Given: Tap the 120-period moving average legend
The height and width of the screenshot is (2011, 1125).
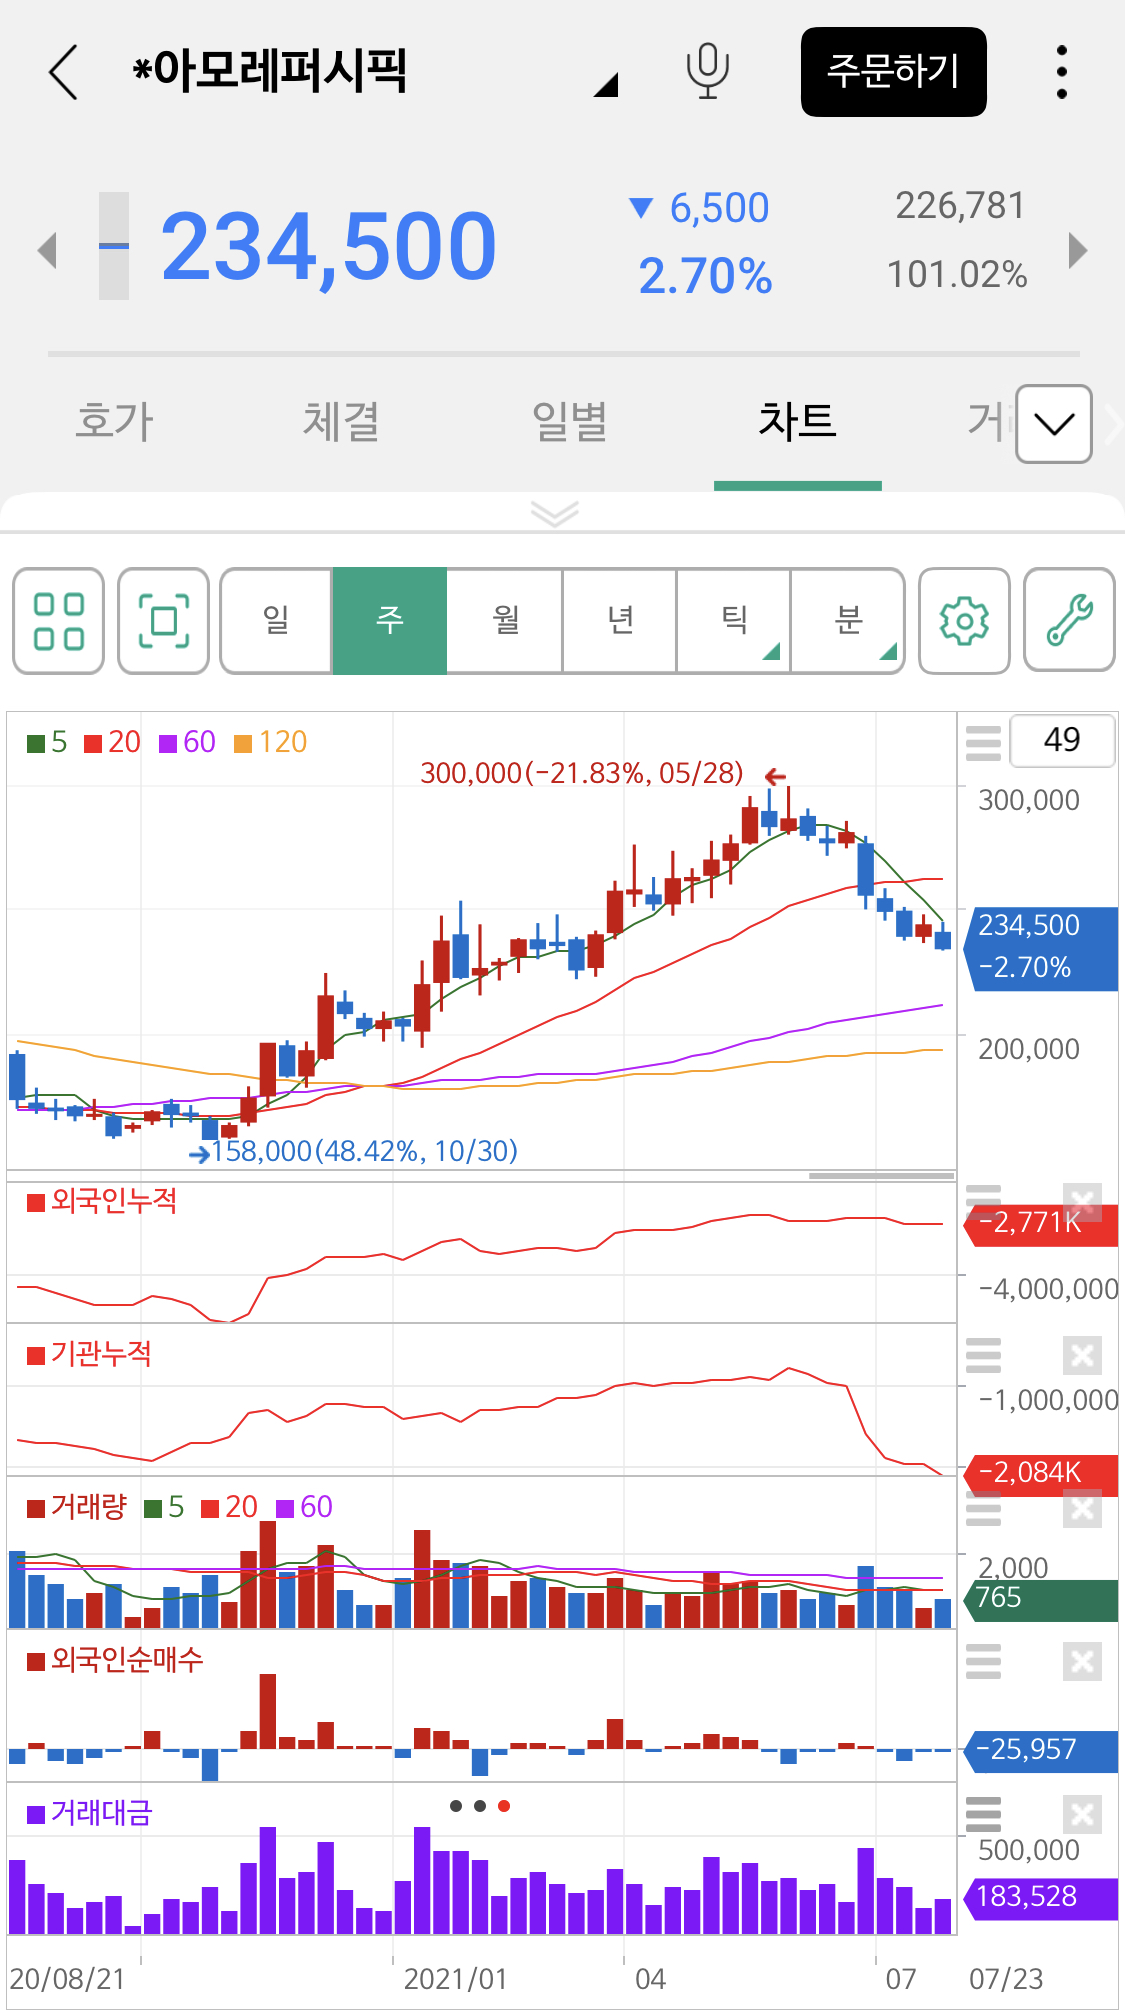Looking at the screenshot, I should tap(270, 742).
